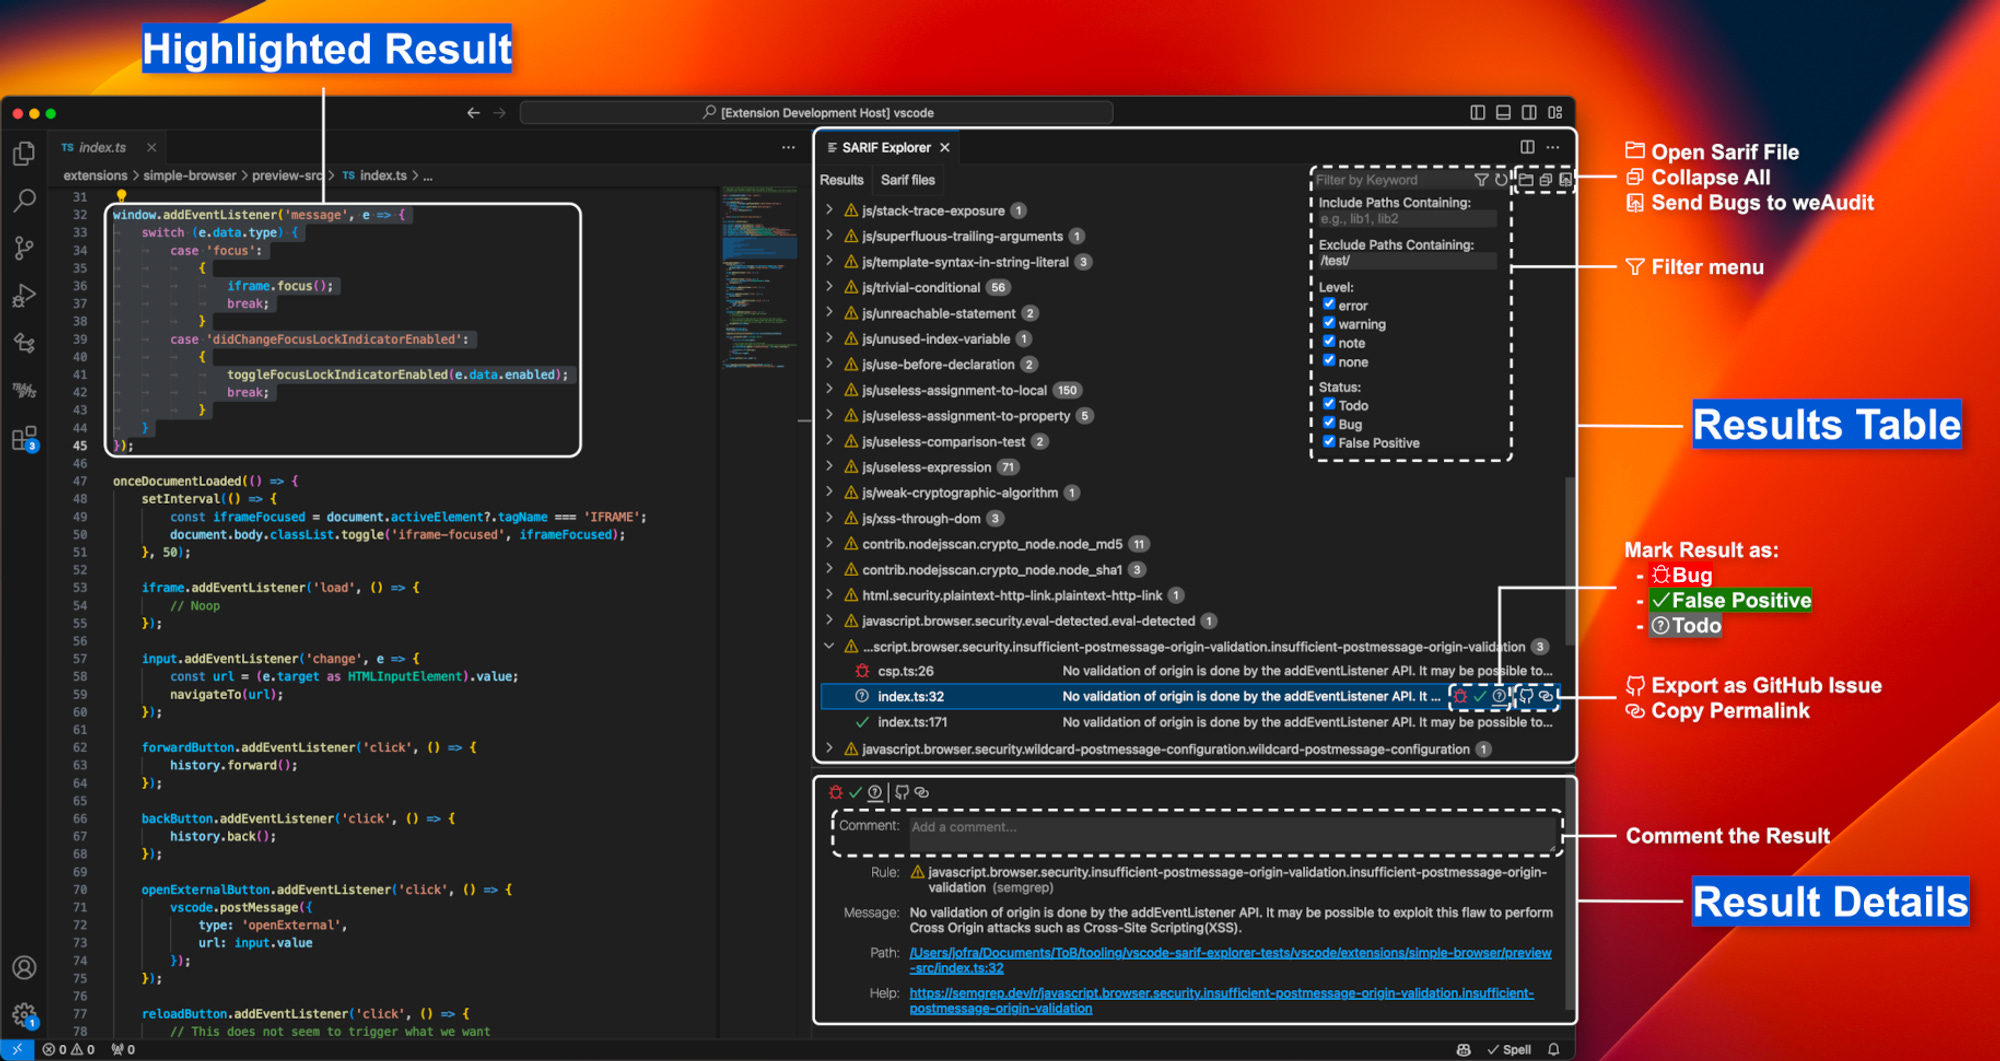Disable the False Positive status filter
The image size is (2000, 1061).
[1329, 442]
